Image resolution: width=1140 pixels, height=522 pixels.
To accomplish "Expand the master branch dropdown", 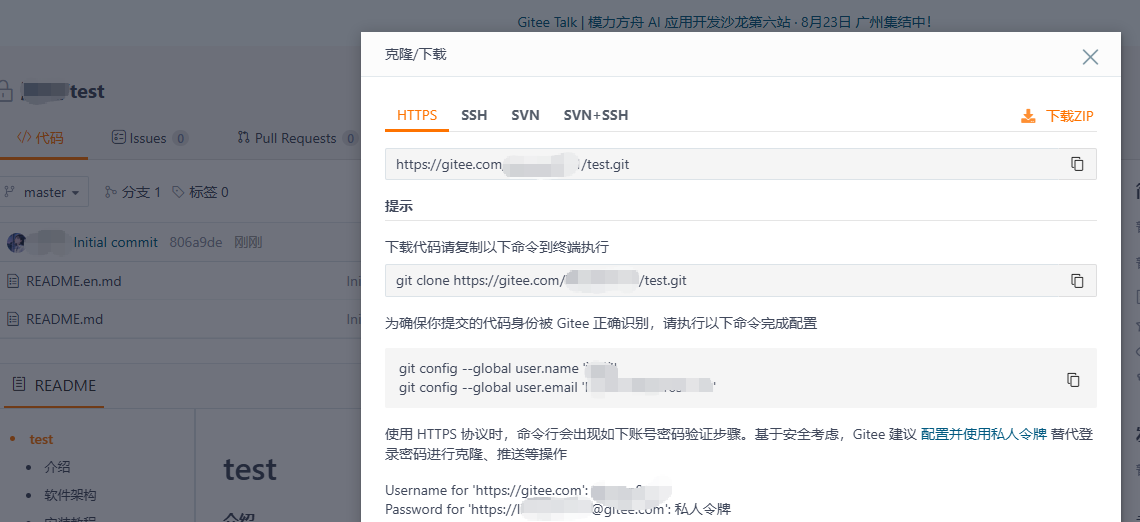I will pyautogui.click(x=44, y=192).
